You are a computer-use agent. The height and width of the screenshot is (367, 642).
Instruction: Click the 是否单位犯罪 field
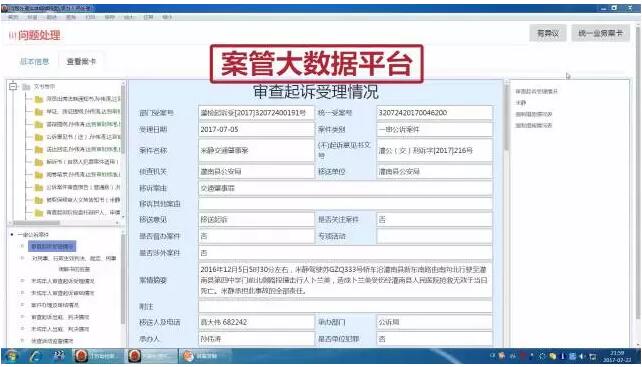(434, 339)
